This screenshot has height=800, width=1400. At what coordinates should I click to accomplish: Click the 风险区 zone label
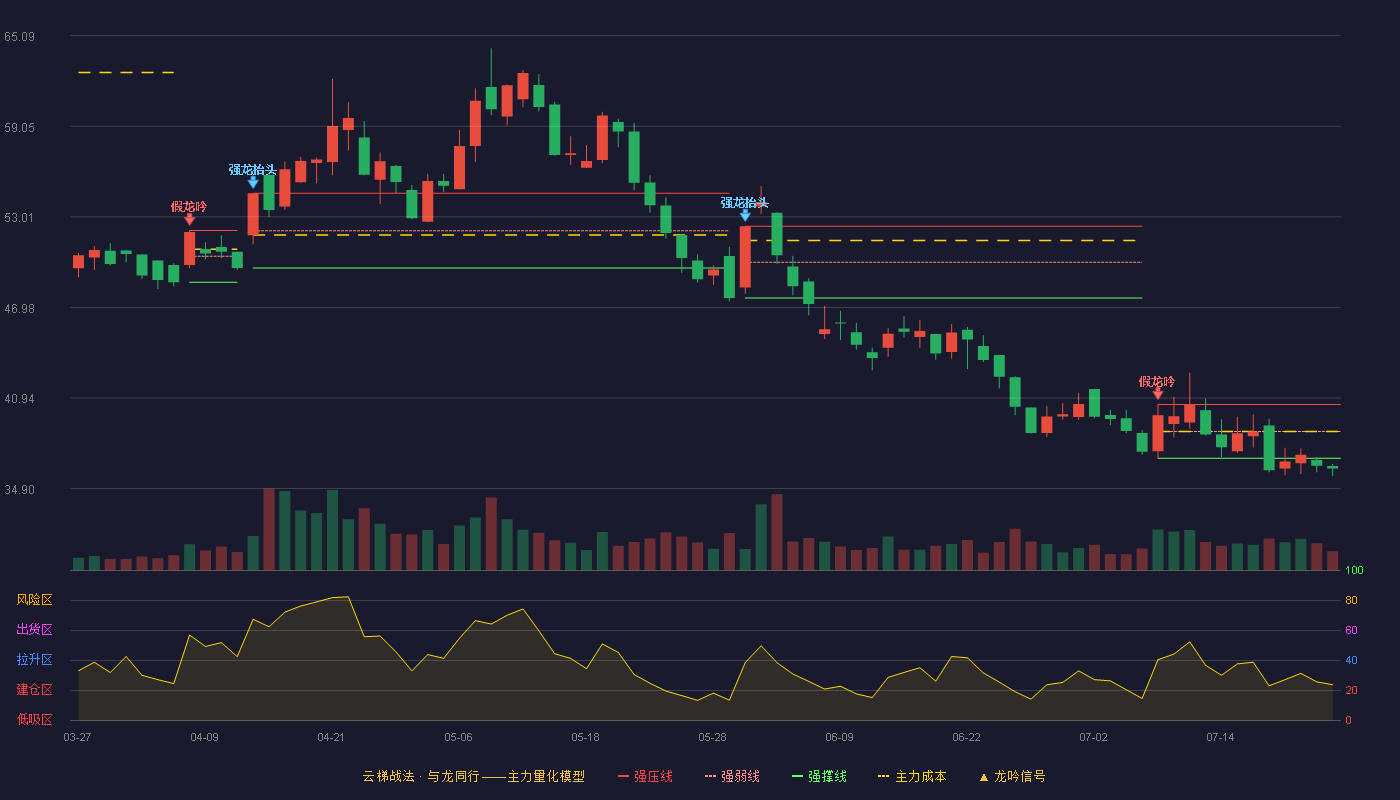click(34, 600)
